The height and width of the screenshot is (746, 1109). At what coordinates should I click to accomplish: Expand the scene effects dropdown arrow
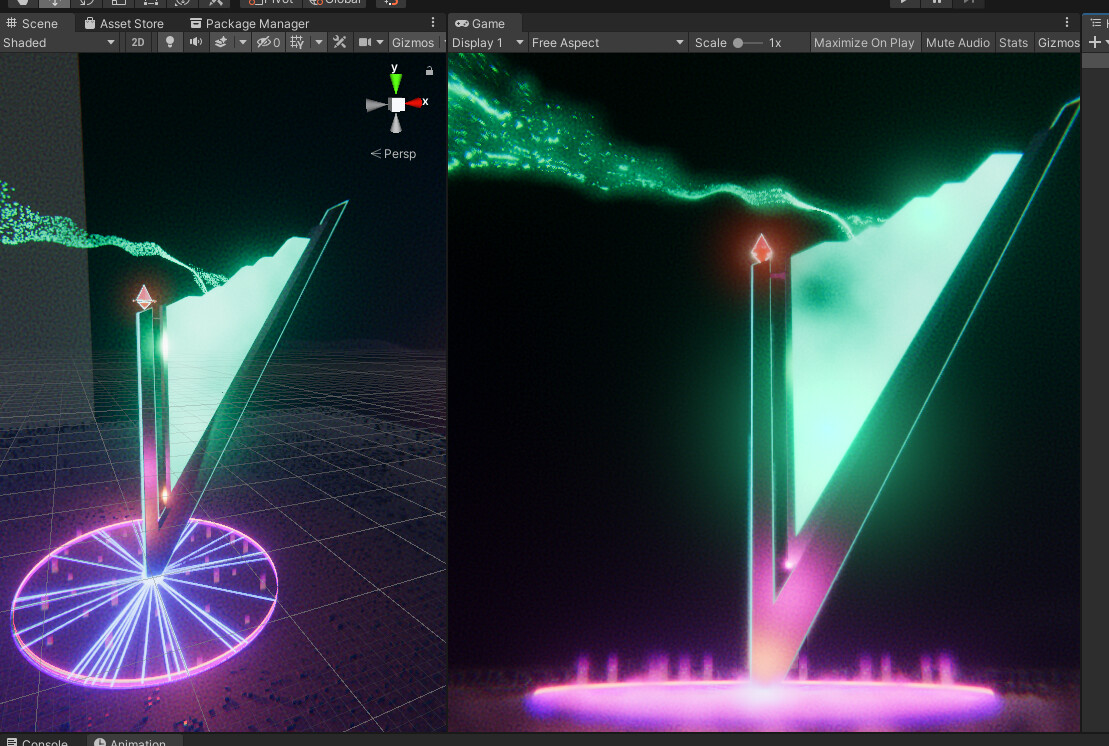[x=243, y=42]
